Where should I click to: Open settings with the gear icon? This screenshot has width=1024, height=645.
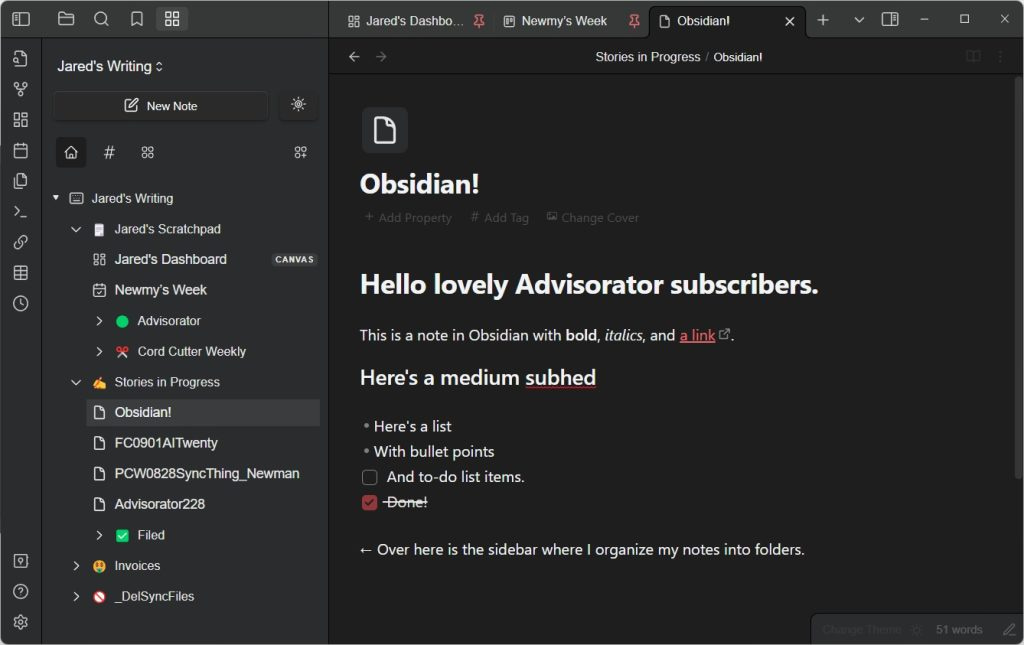click(x=20, y=621)
